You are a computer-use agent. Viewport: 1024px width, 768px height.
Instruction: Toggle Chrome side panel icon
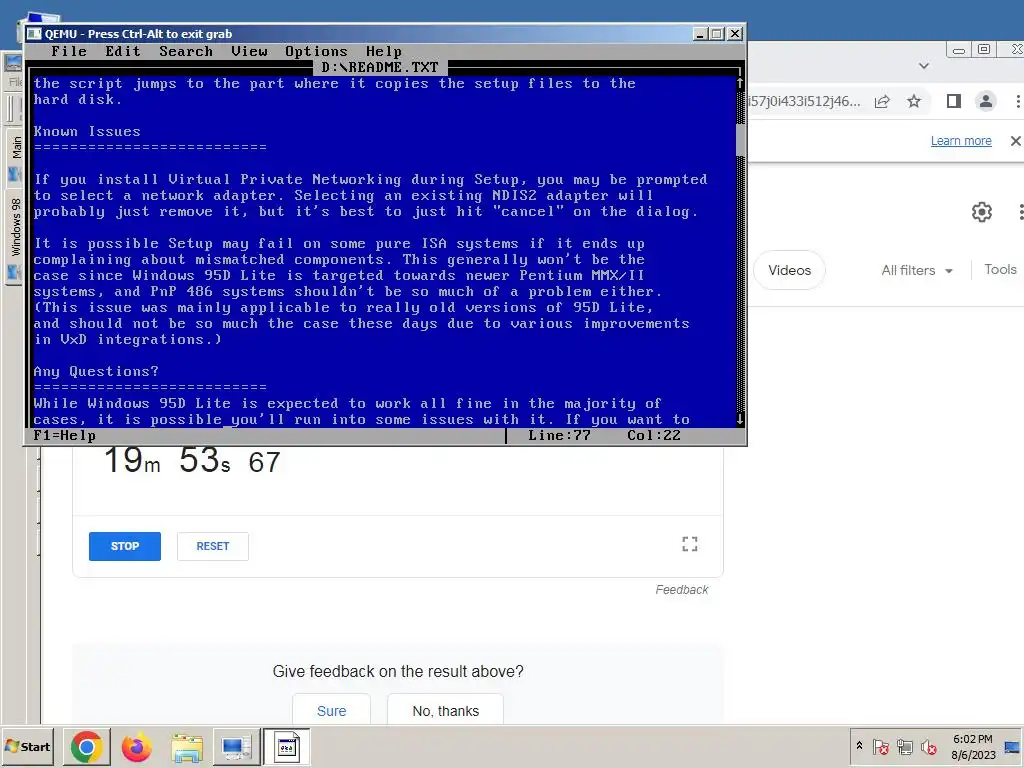[953, 101]
